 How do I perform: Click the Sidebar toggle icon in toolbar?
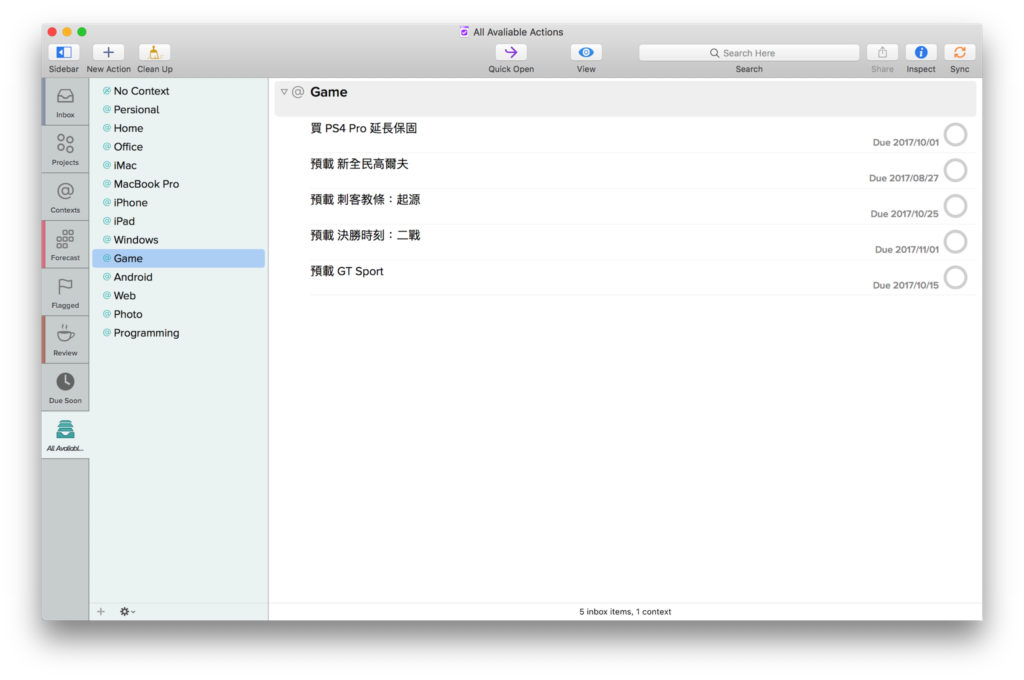[x=64, y=53]
